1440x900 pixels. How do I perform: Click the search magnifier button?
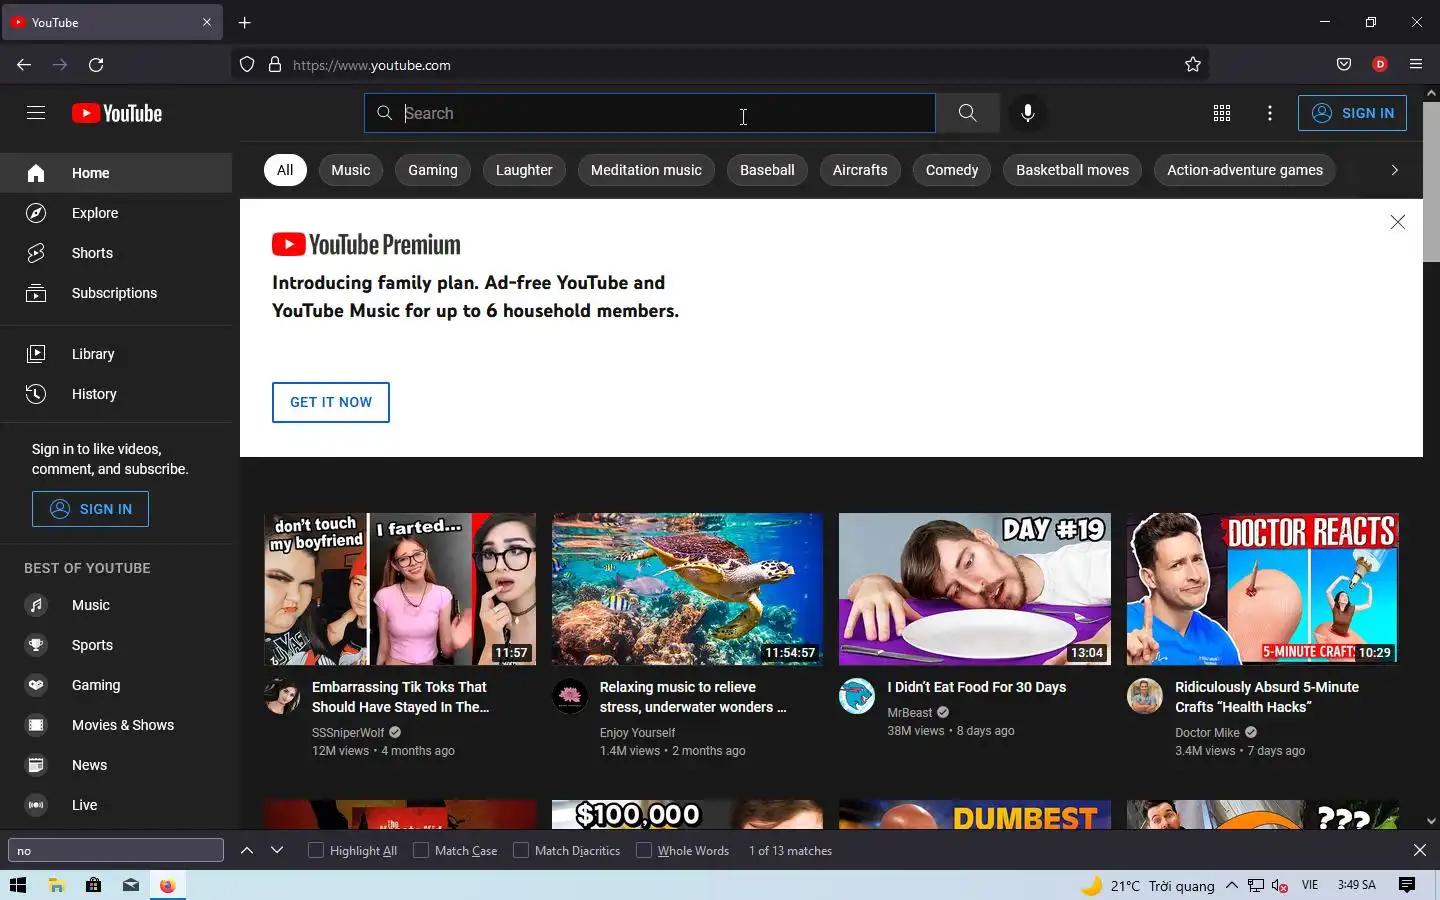coord(967,113)
